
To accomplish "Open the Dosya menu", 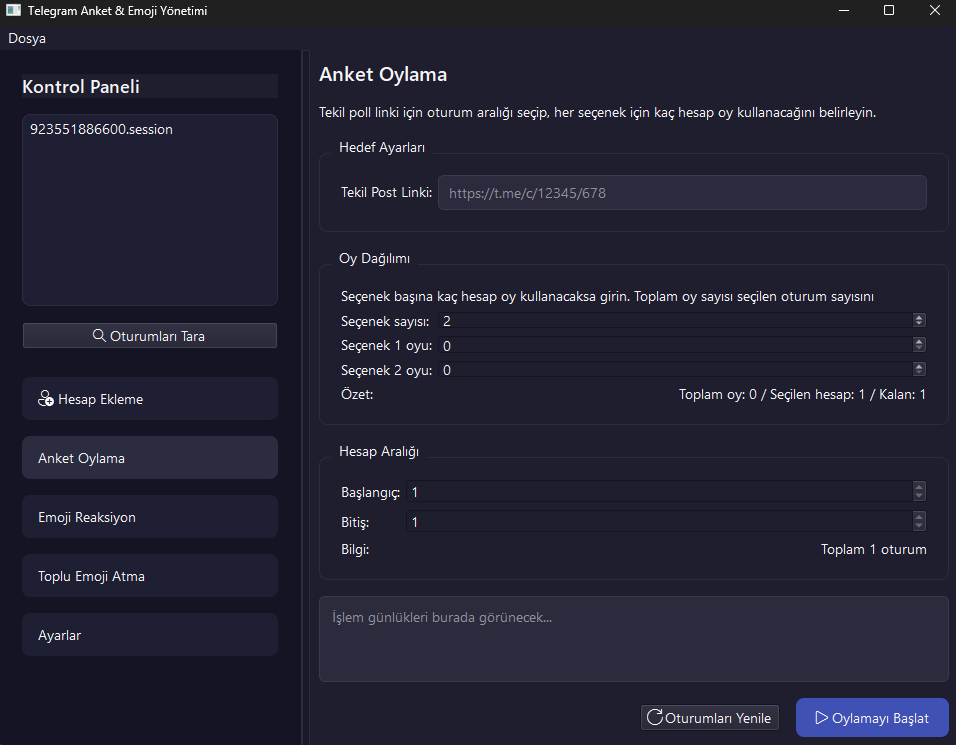I will point(27,38).
